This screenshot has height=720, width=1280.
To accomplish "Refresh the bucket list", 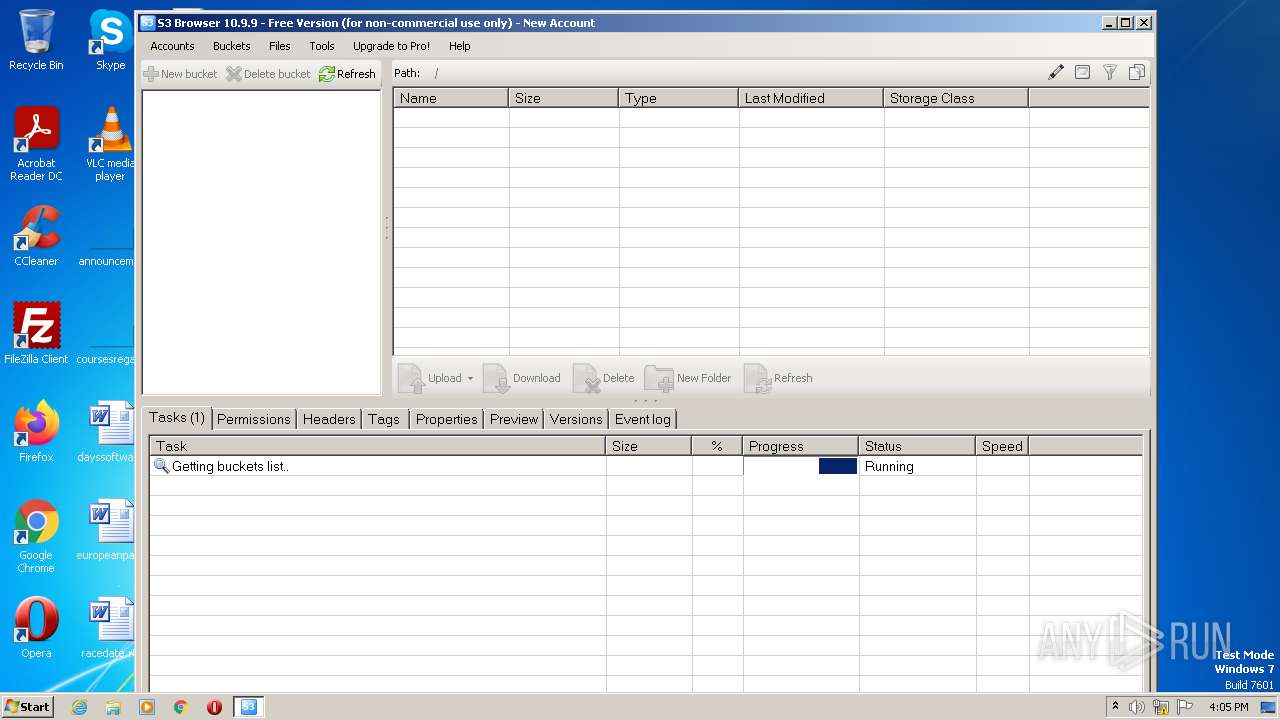I will pos(347,74).
